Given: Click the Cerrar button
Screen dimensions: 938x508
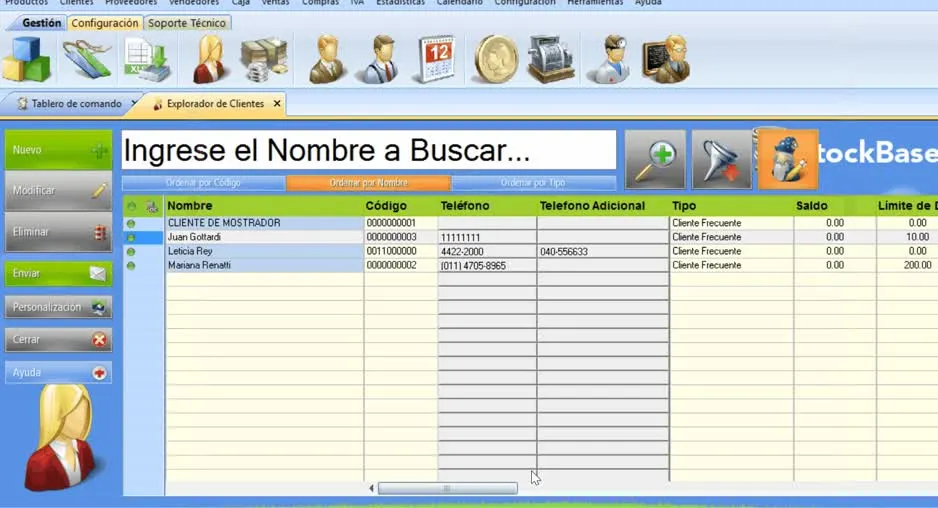Looking at the screenshot, I should click(x=58, y=340).
